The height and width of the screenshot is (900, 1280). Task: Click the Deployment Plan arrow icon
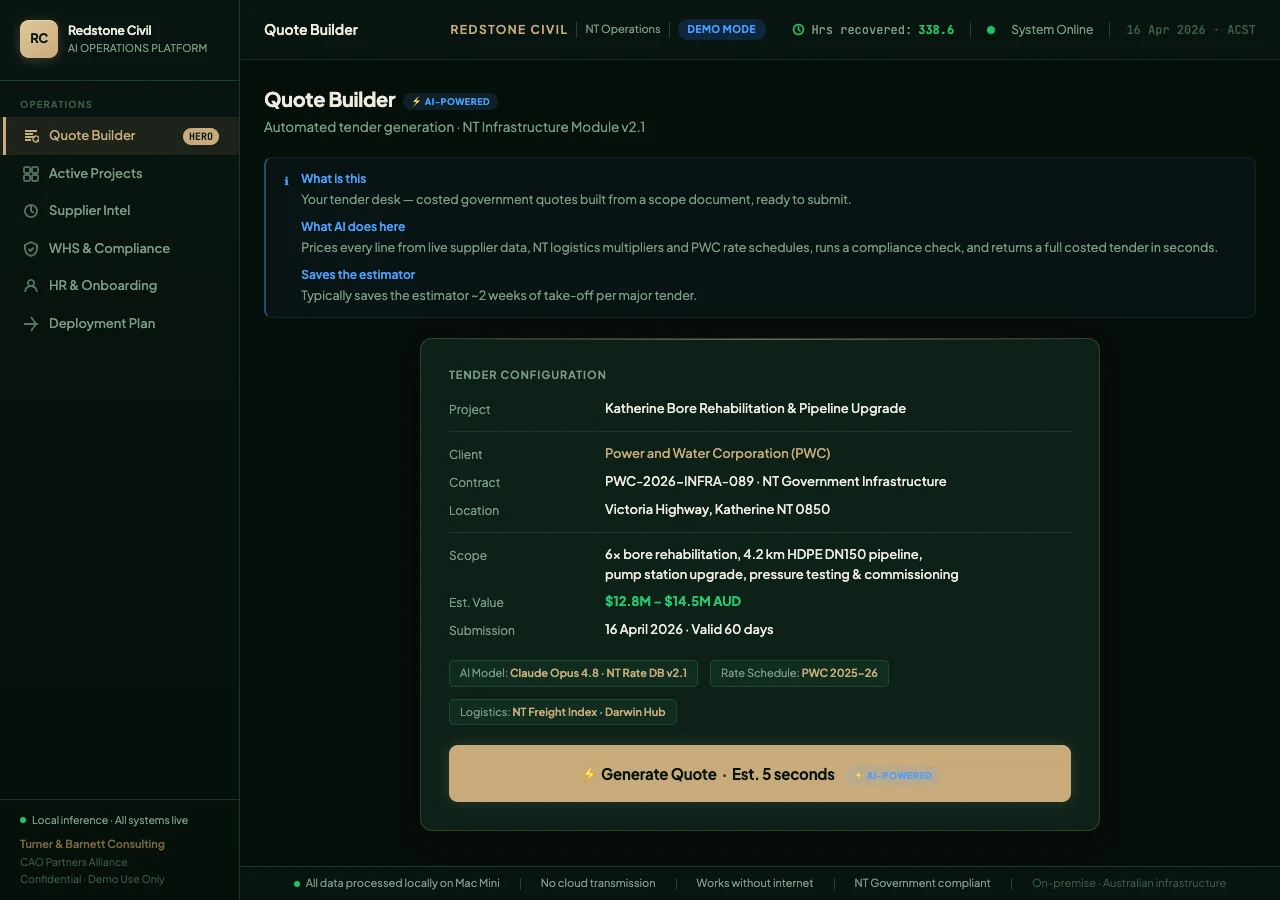tap(31, 324)
